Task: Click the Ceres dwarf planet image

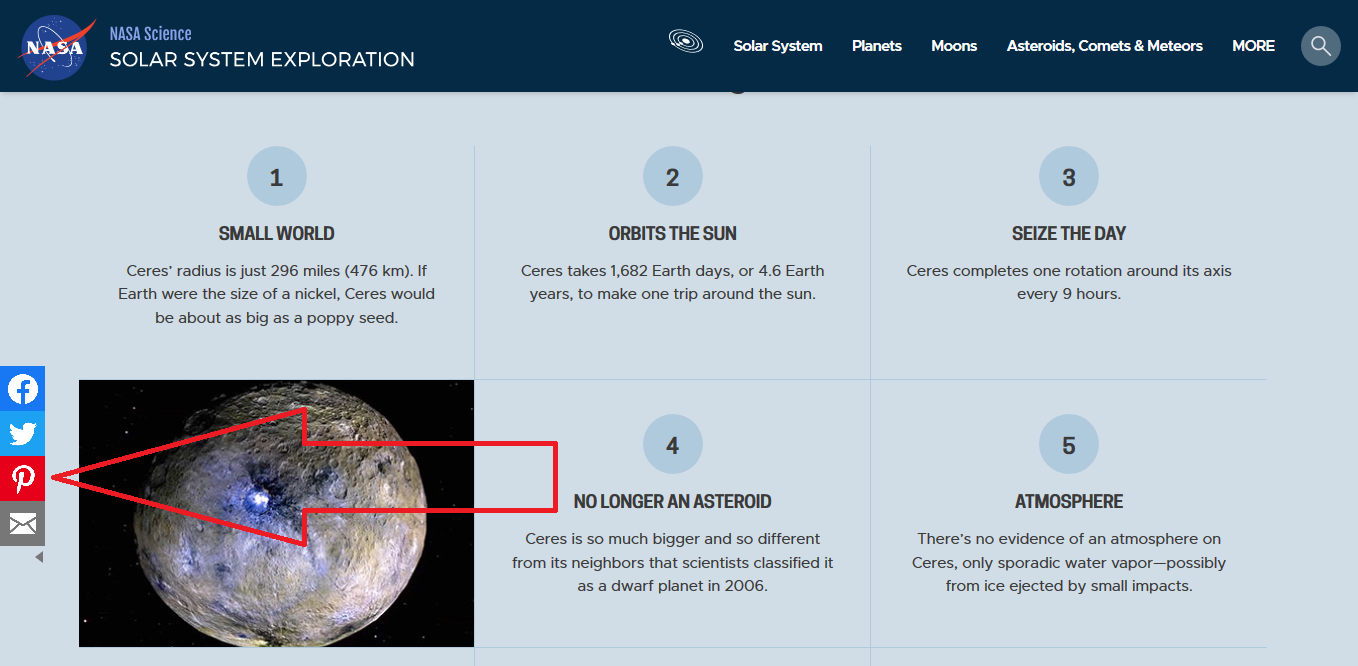Action: [x=276, y=513]
